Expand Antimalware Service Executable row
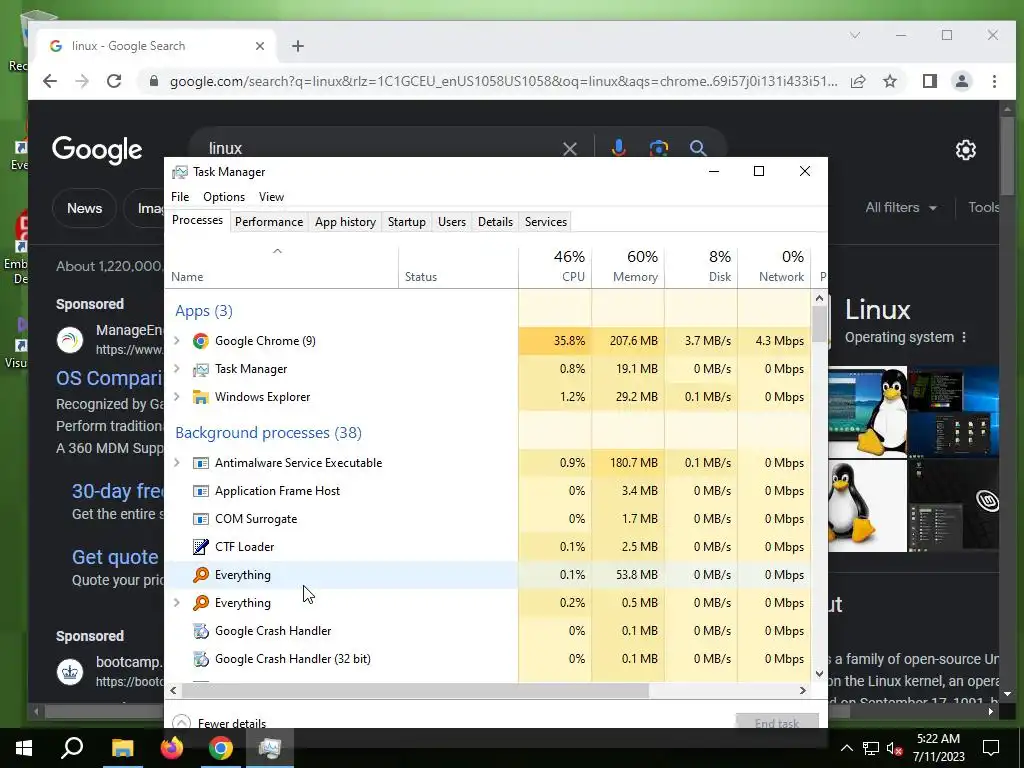The width and height of the screenshot is (1024, 768). [x=176, y=463]
